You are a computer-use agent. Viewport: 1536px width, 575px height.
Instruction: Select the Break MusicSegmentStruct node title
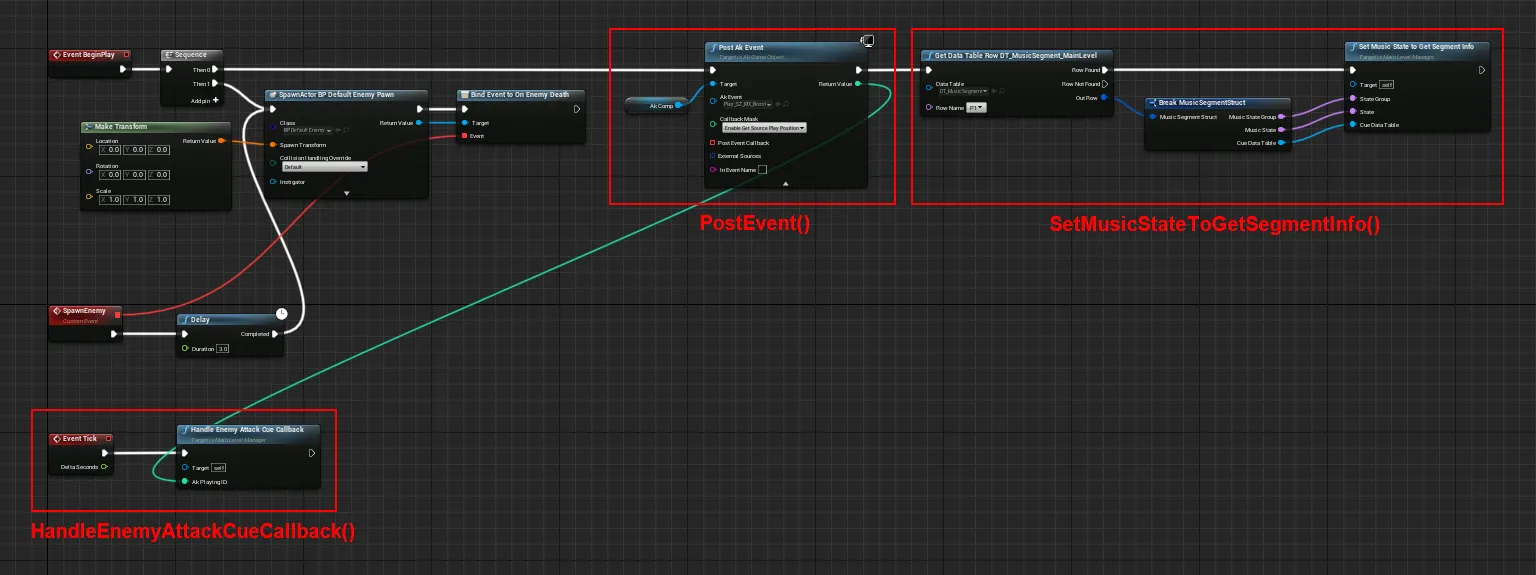pyautogui.click(x=1202, y=103)
